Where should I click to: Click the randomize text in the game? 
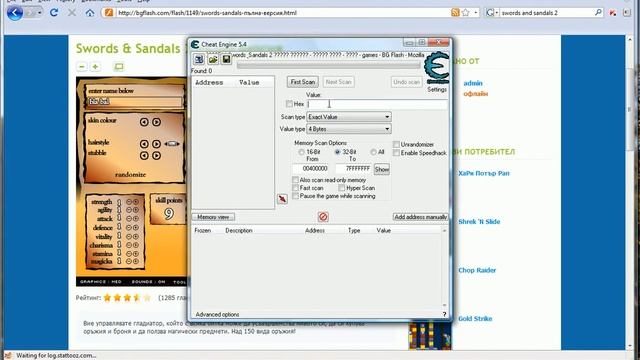(130, 174)
